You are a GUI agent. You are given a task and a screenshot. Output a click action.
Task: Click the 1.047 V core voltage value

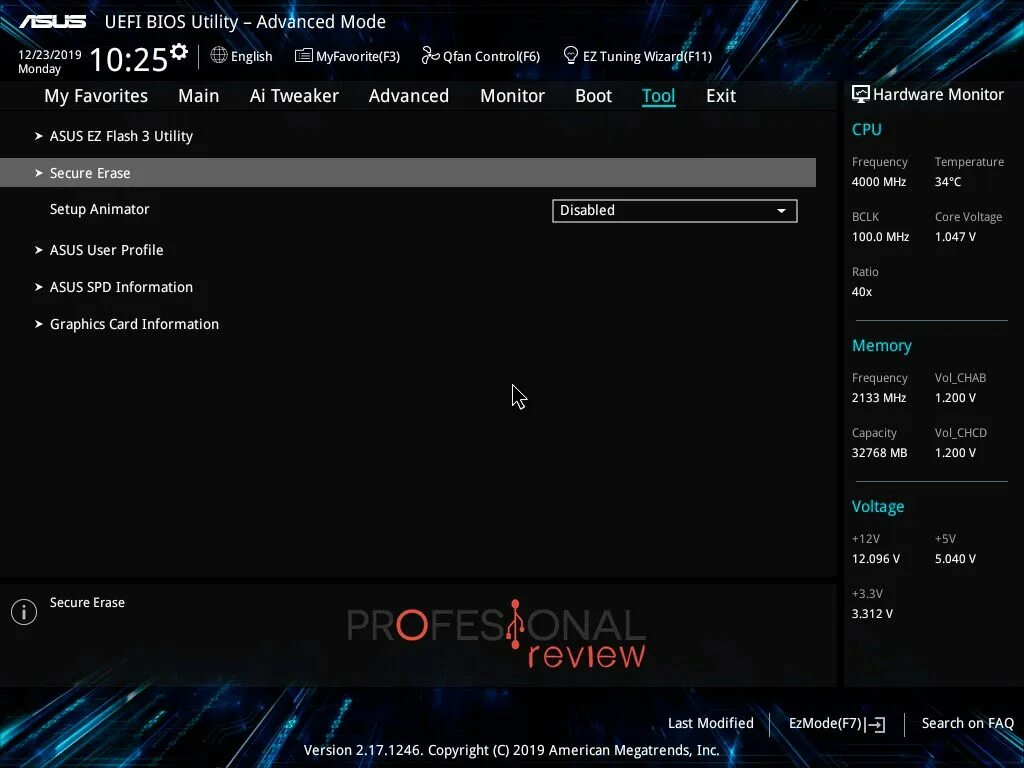pyautogui.click(x=955, y=237)
